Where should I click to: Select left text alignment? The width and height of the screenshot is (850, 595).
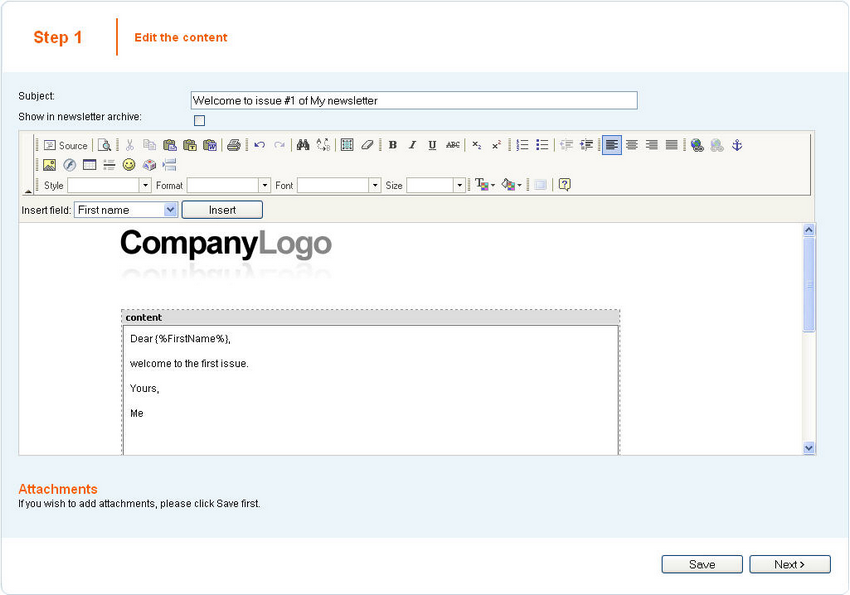(x=611, y=145)
